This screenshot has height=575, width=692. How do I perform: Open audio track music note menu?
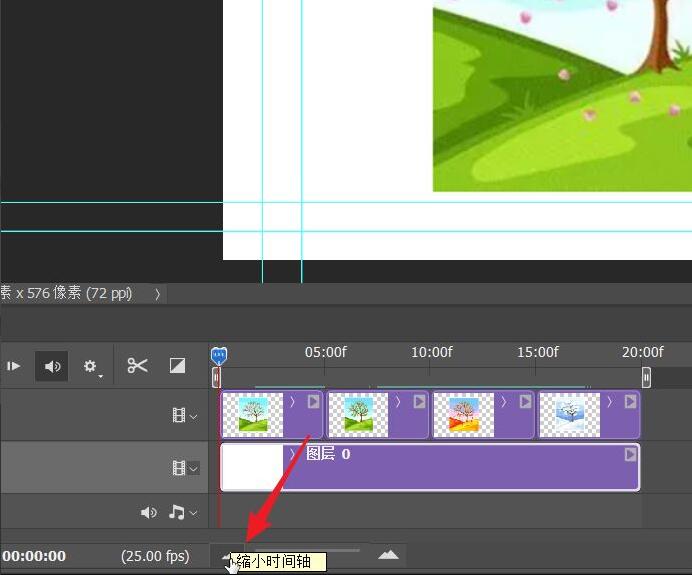click(182, 512)
